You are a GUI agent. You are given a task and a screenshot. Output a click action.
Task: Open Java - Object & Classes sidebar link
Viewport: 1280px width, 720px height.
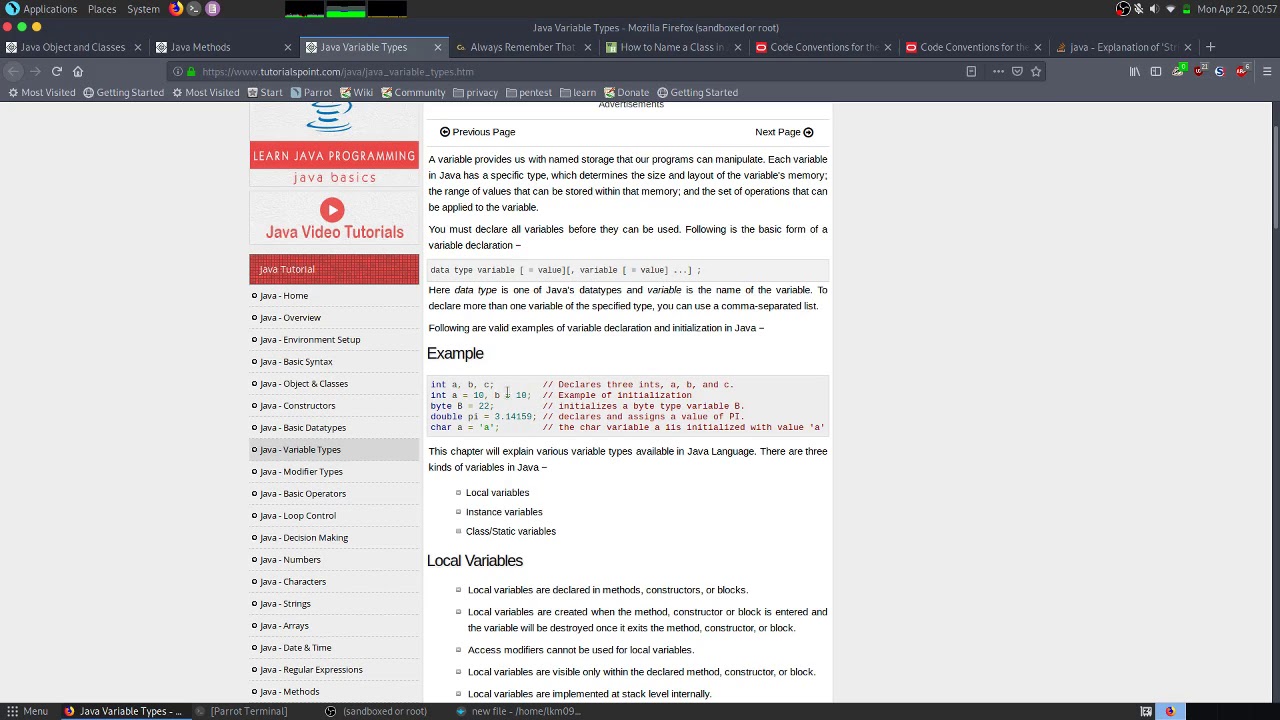point(304,384)
